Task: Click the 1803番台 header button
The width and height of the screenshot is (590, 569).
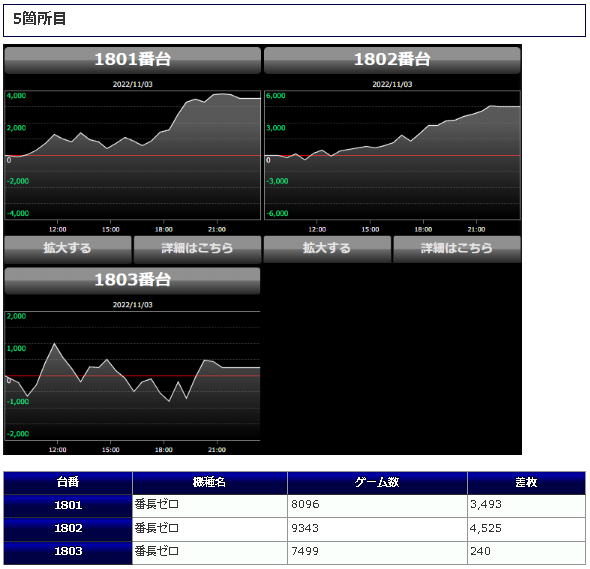Action: (x=132, y=280)
